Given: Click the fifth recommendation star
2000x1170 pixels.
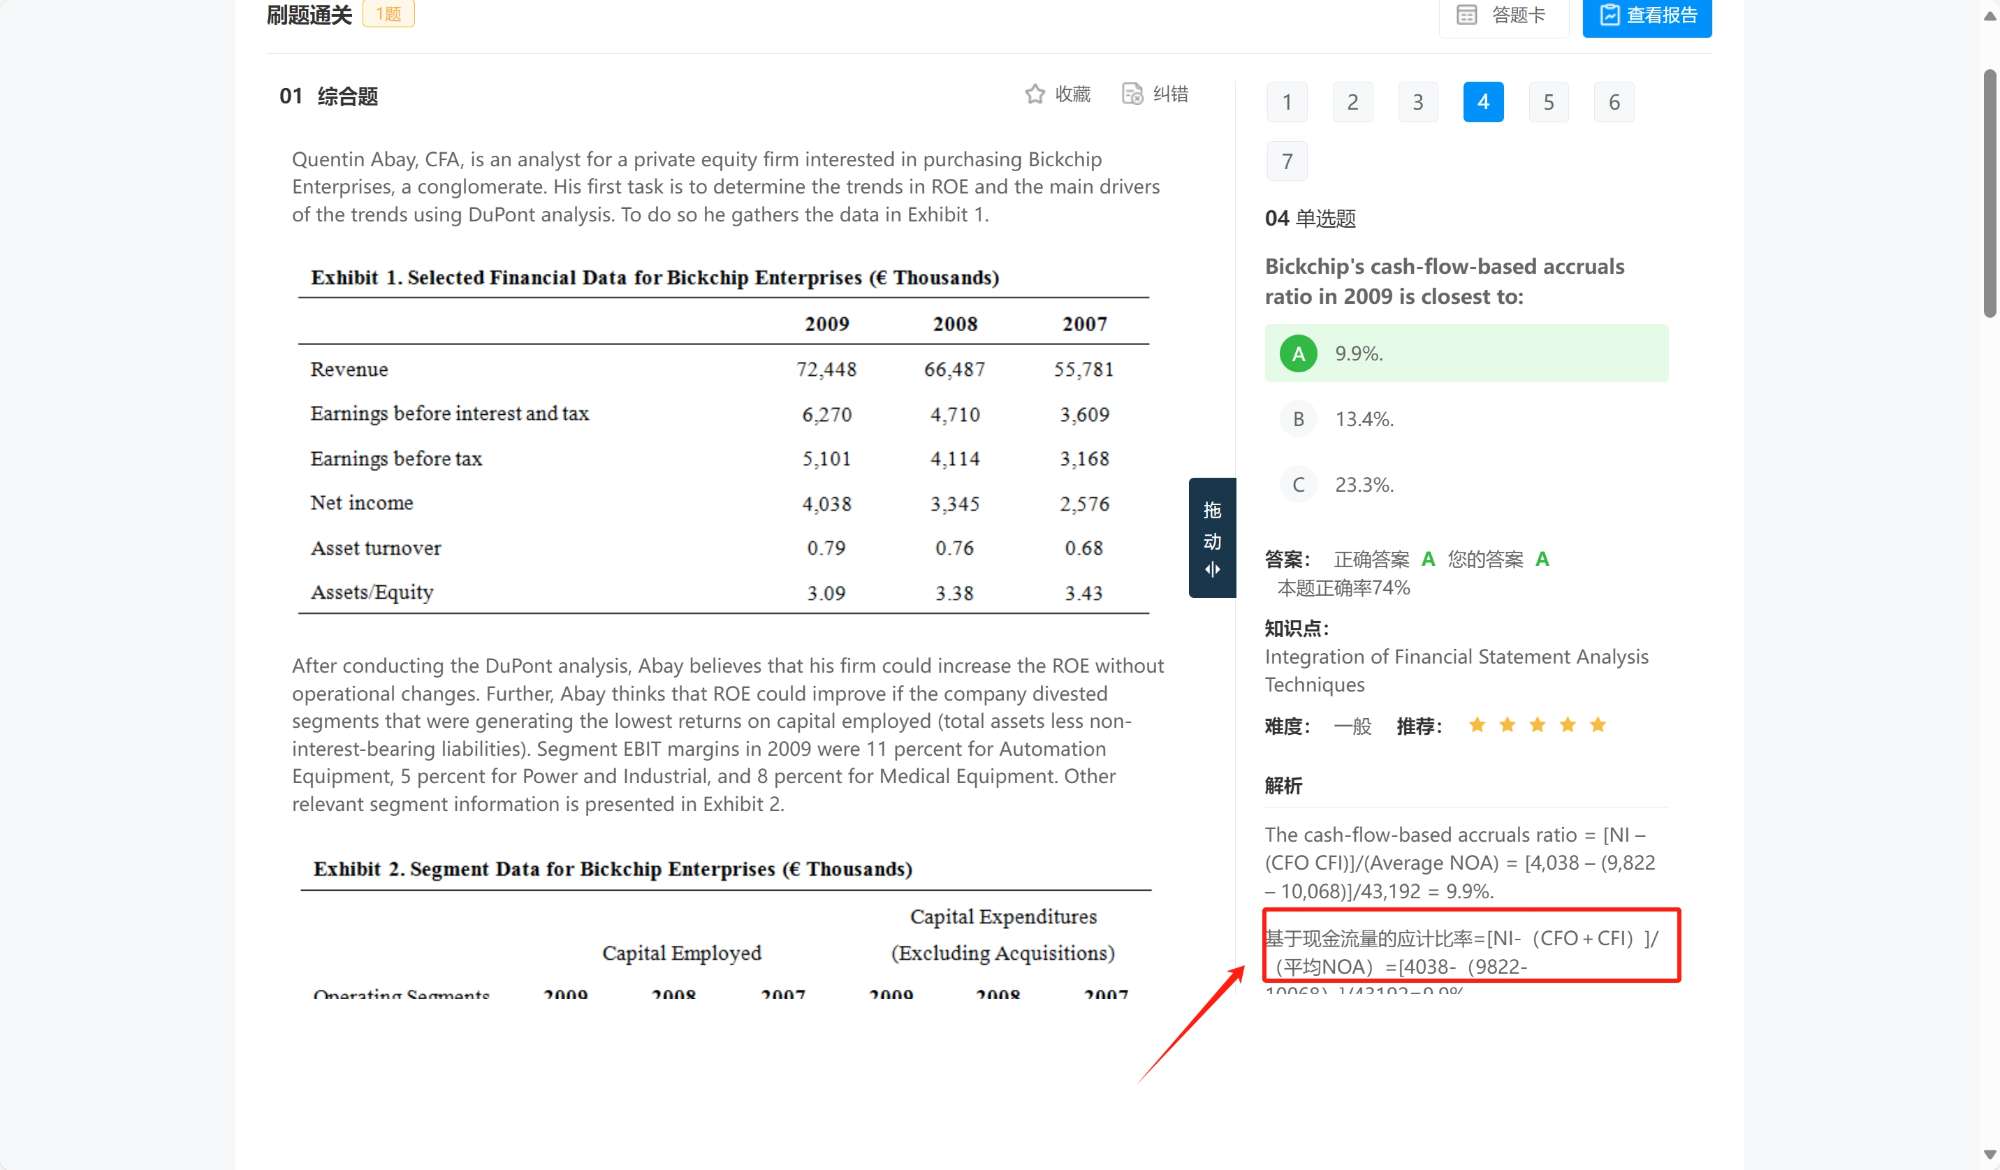Looking at the screenshot, I should (1598, 725).
